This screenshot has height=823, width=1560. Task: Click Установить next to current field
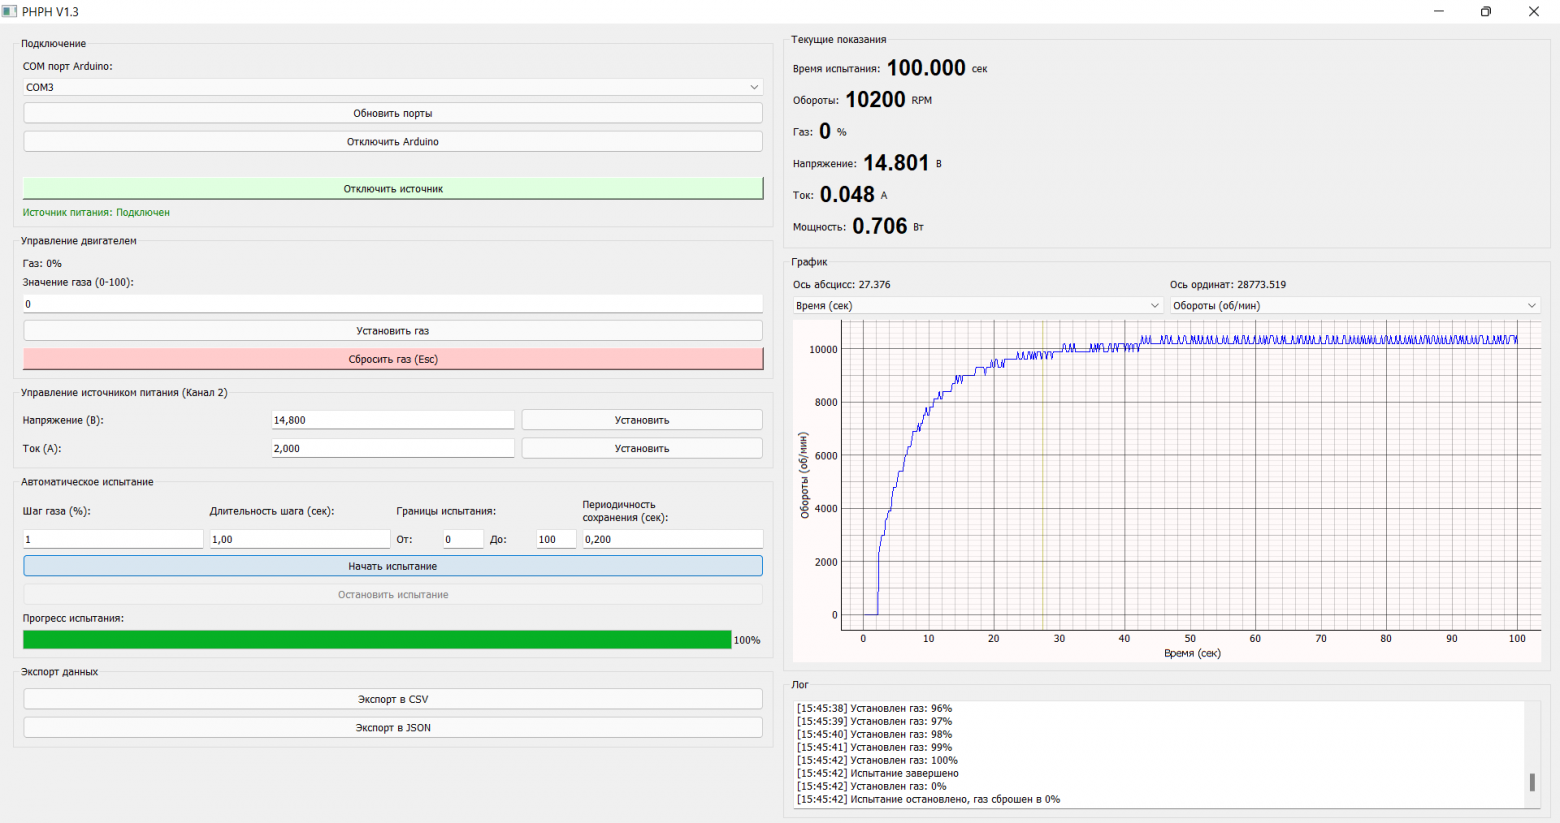(641, 449)
